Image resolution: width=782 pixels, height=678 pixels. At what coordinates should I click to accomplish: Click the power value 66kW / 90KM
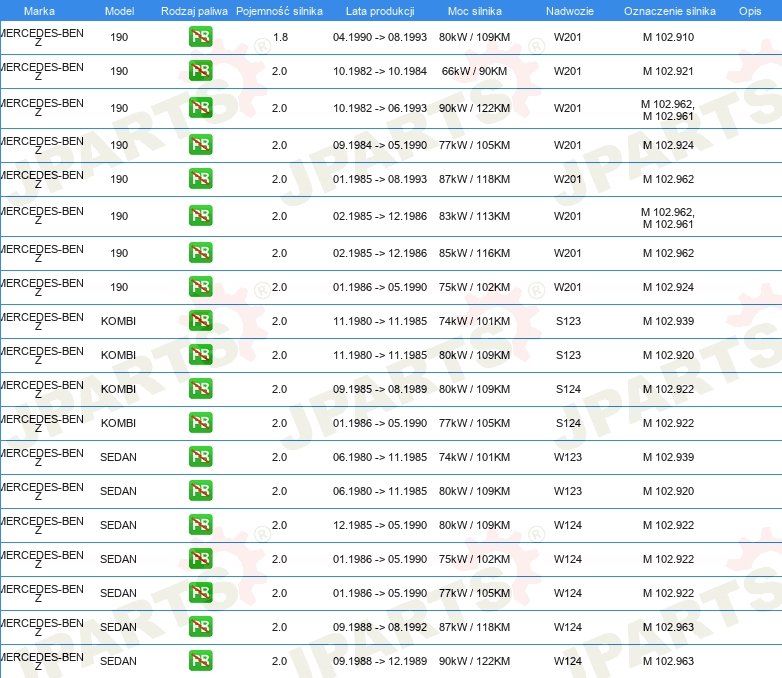(474, 71)
